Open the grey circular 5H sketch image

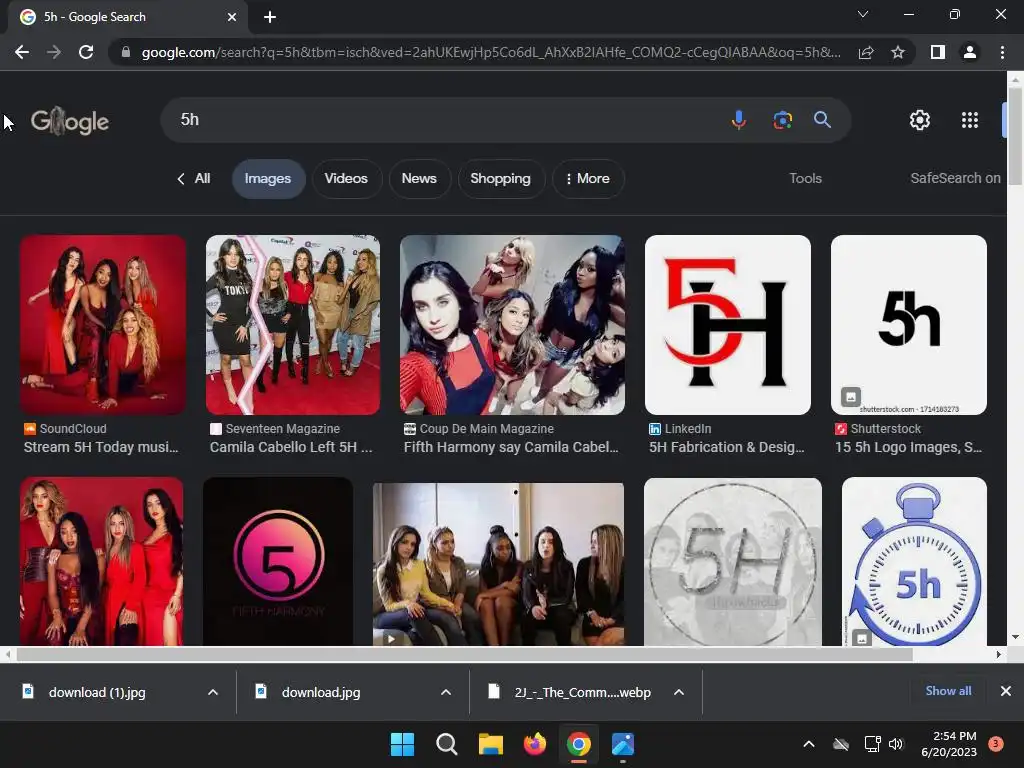pyautogui.click(x=733, y=562)
